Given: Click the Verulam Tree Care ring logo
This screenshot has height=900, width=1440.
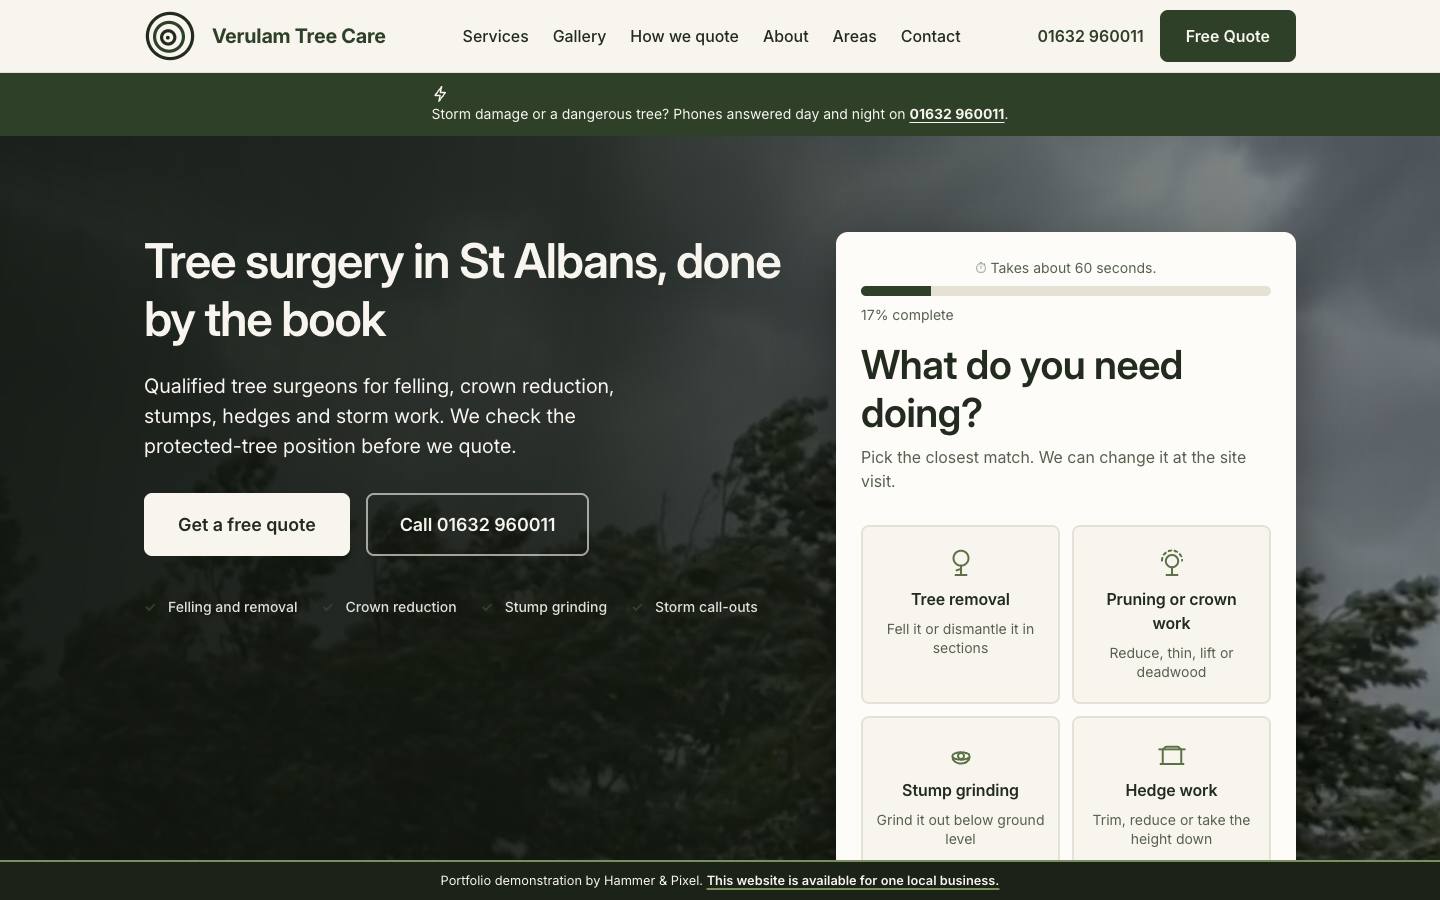Looking at the screenshot, I should pyautogui.click(x=170, y=36).
